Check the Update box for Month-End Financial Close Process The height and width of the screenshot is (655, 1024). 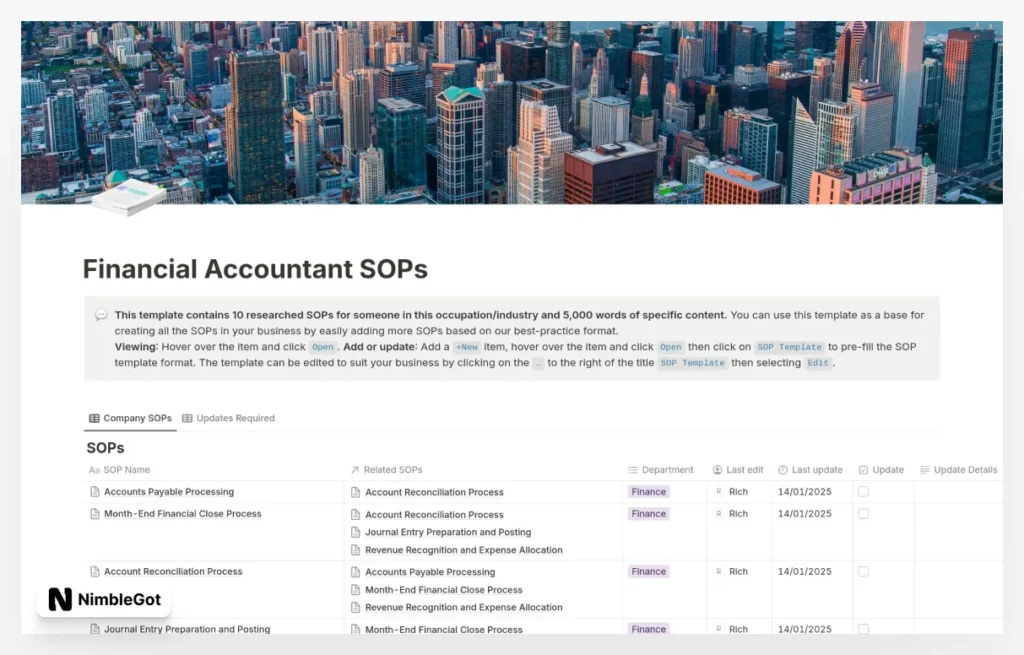866,513
